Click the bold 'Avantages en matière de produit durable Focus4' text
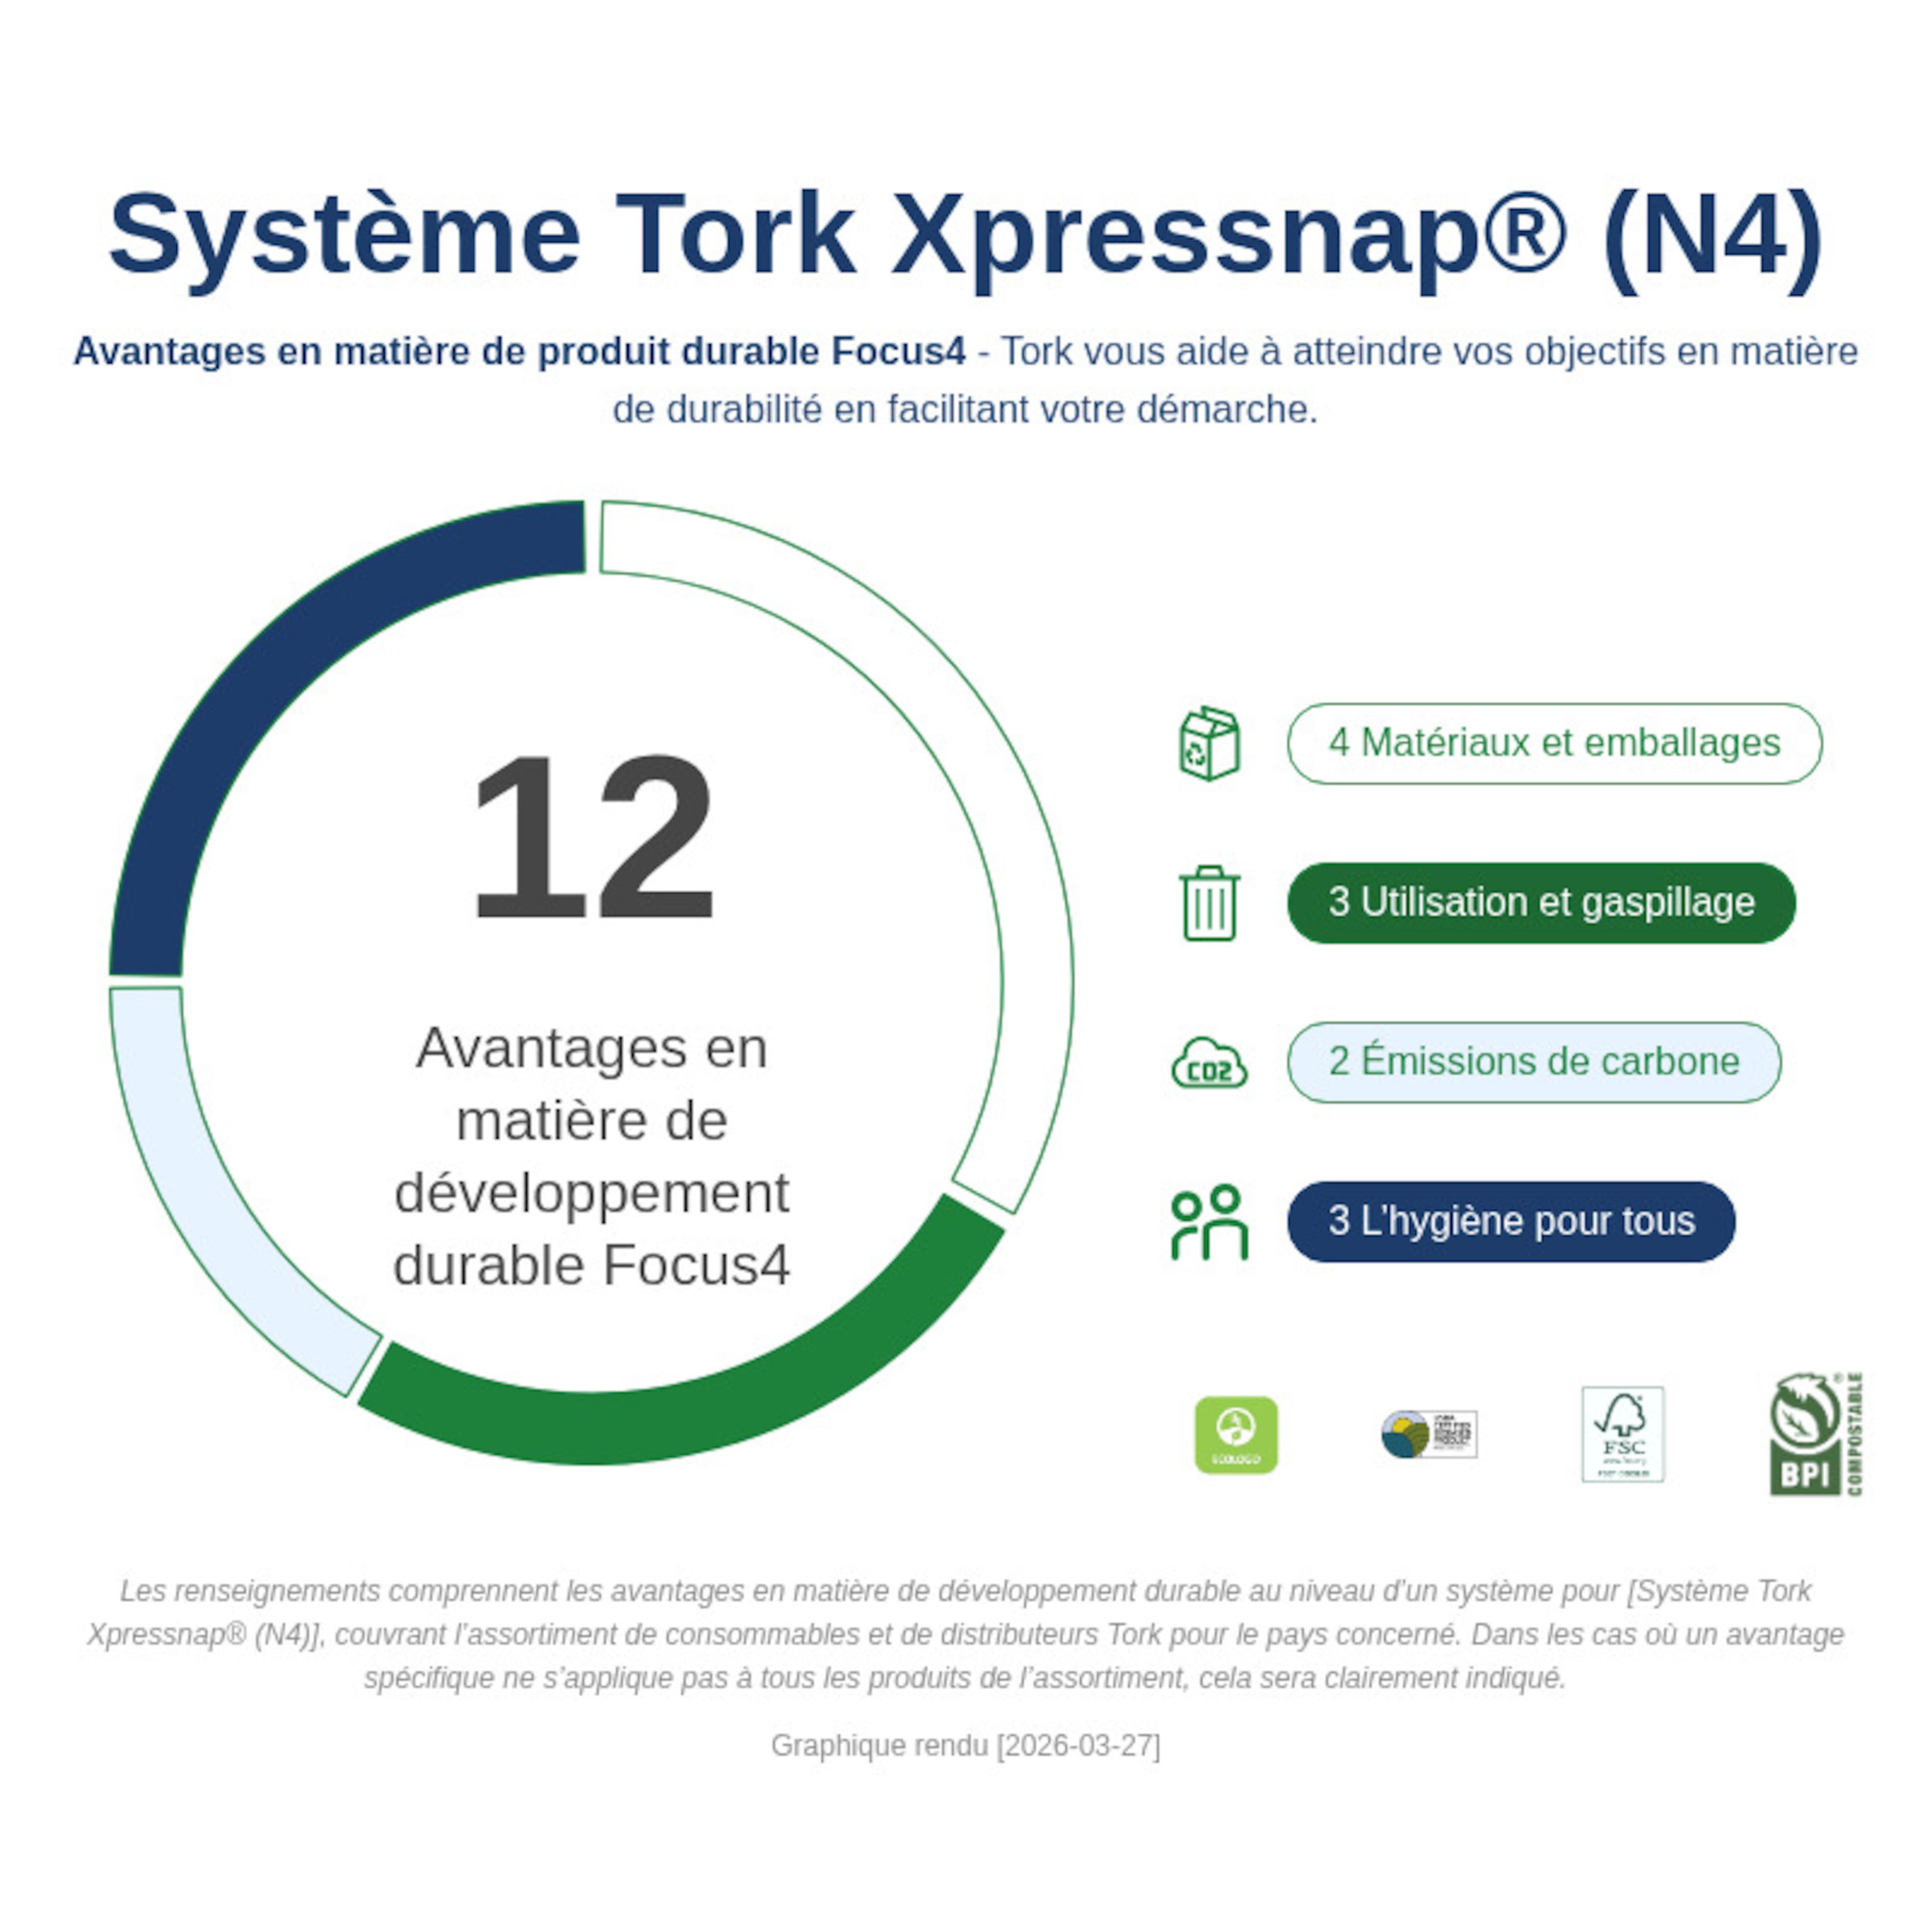 (520, 351)
